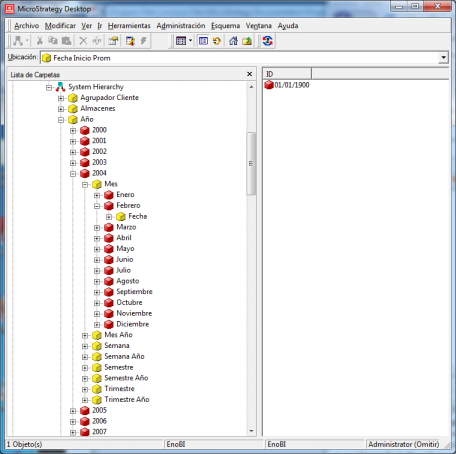The height and width of the screenshot is (454, 456).
Task: Click the MicroStrategy Desktop title bar icon
Action: pyautogui.click(x=10, y=9)
